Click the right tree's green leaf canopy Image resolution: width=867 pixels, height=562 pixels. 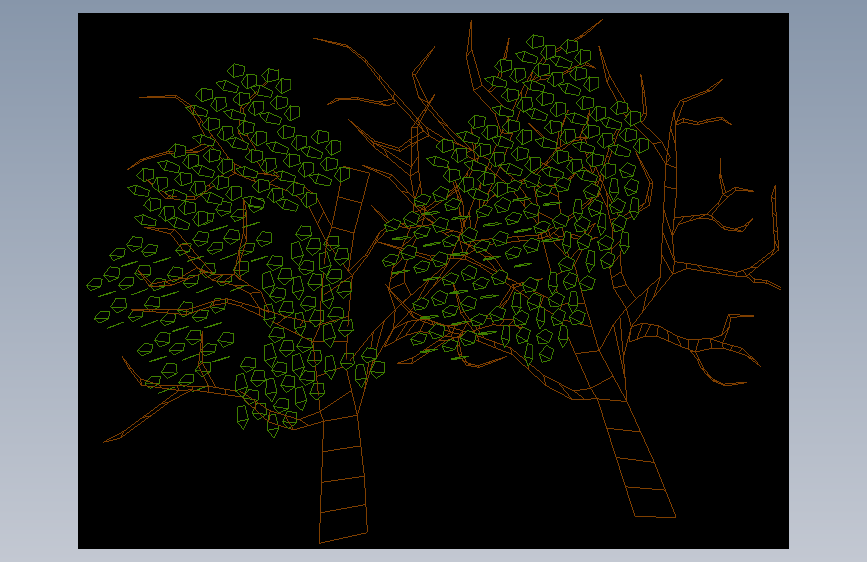517,202
